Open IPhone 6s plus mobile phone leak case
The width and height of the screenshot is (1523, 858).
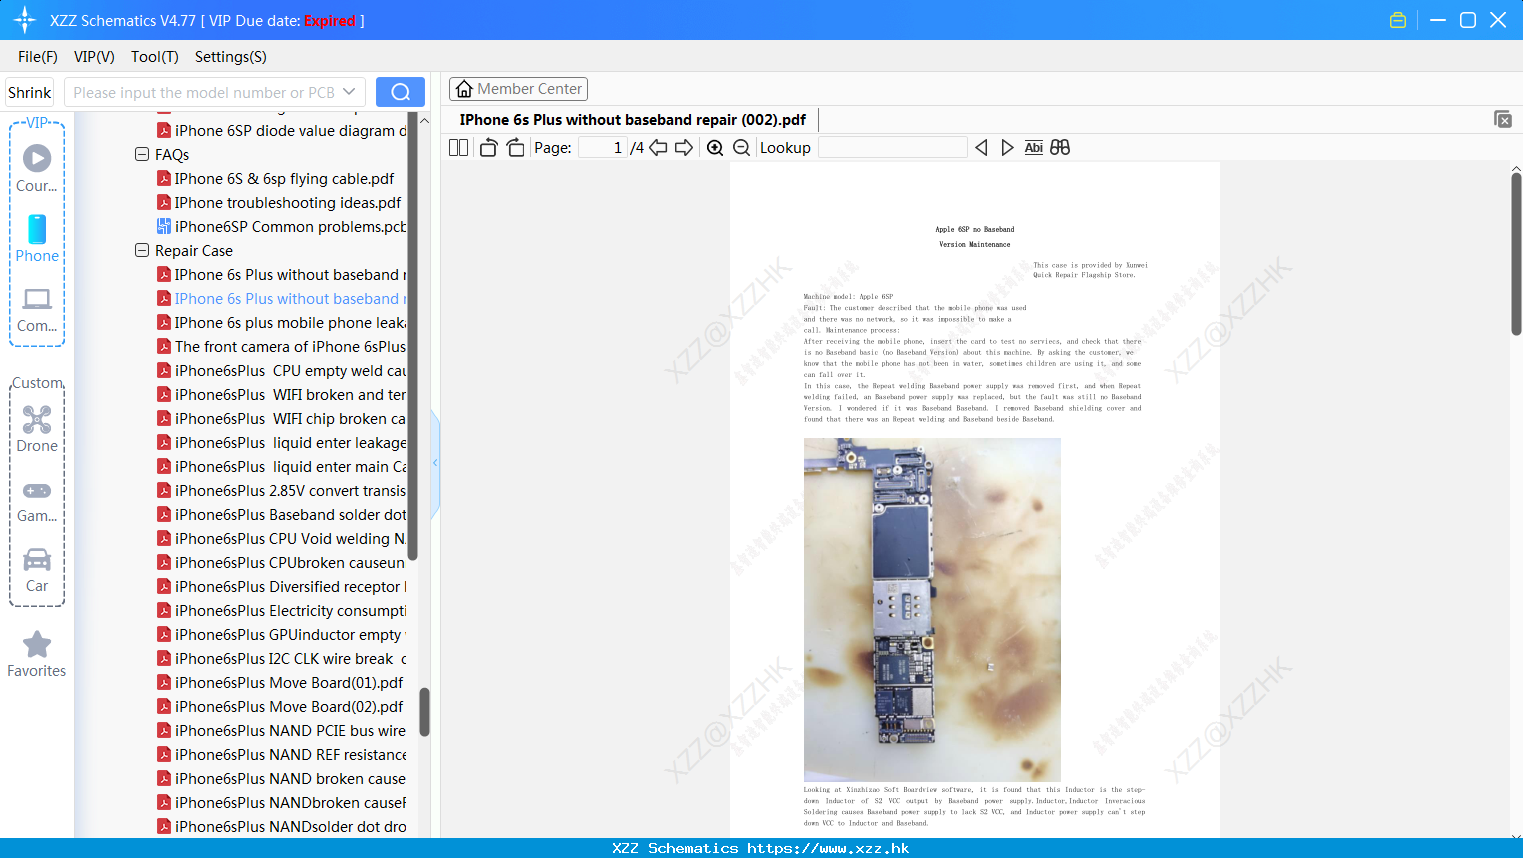(x=282, y=323)
